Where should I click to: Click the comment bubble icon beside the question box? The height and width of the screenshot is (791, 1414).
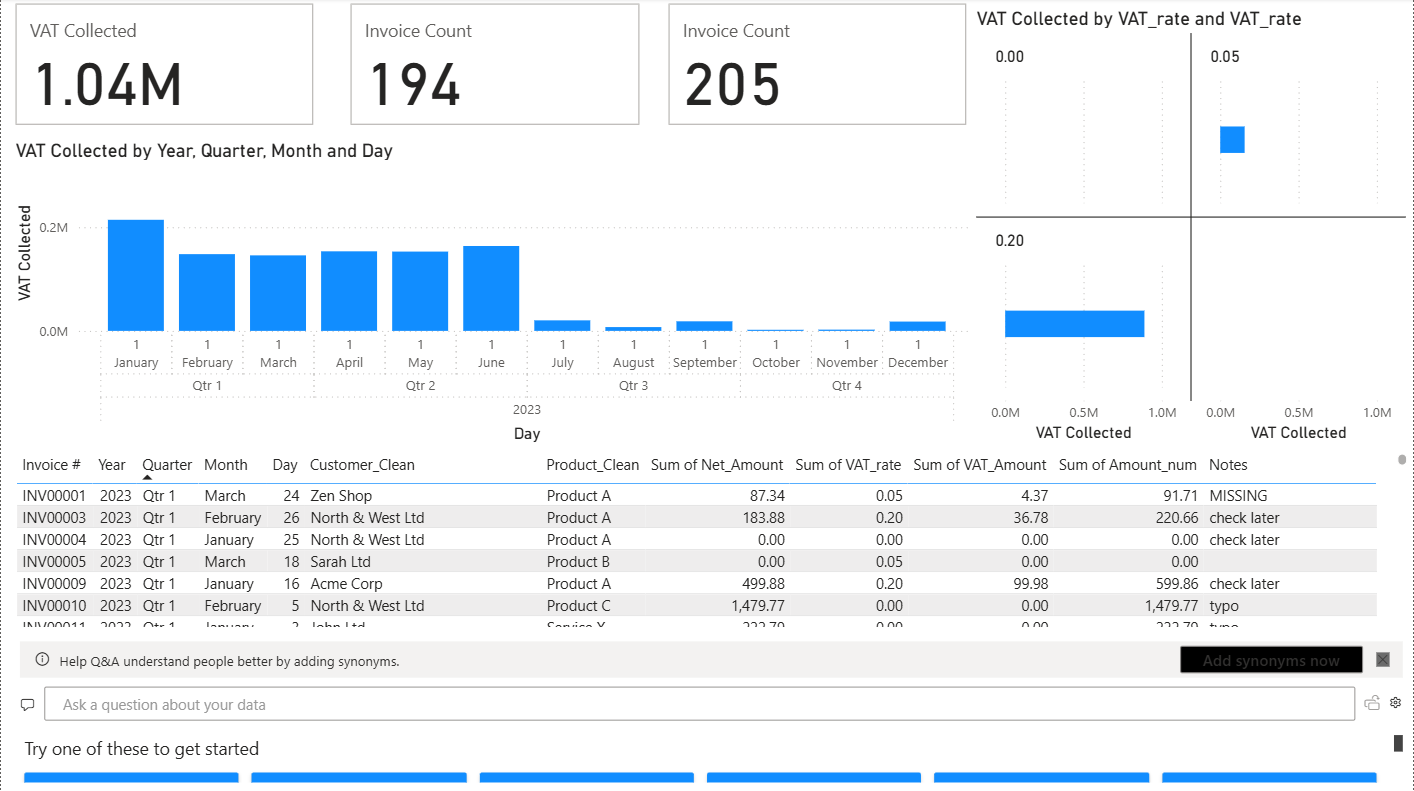point(27,704)
